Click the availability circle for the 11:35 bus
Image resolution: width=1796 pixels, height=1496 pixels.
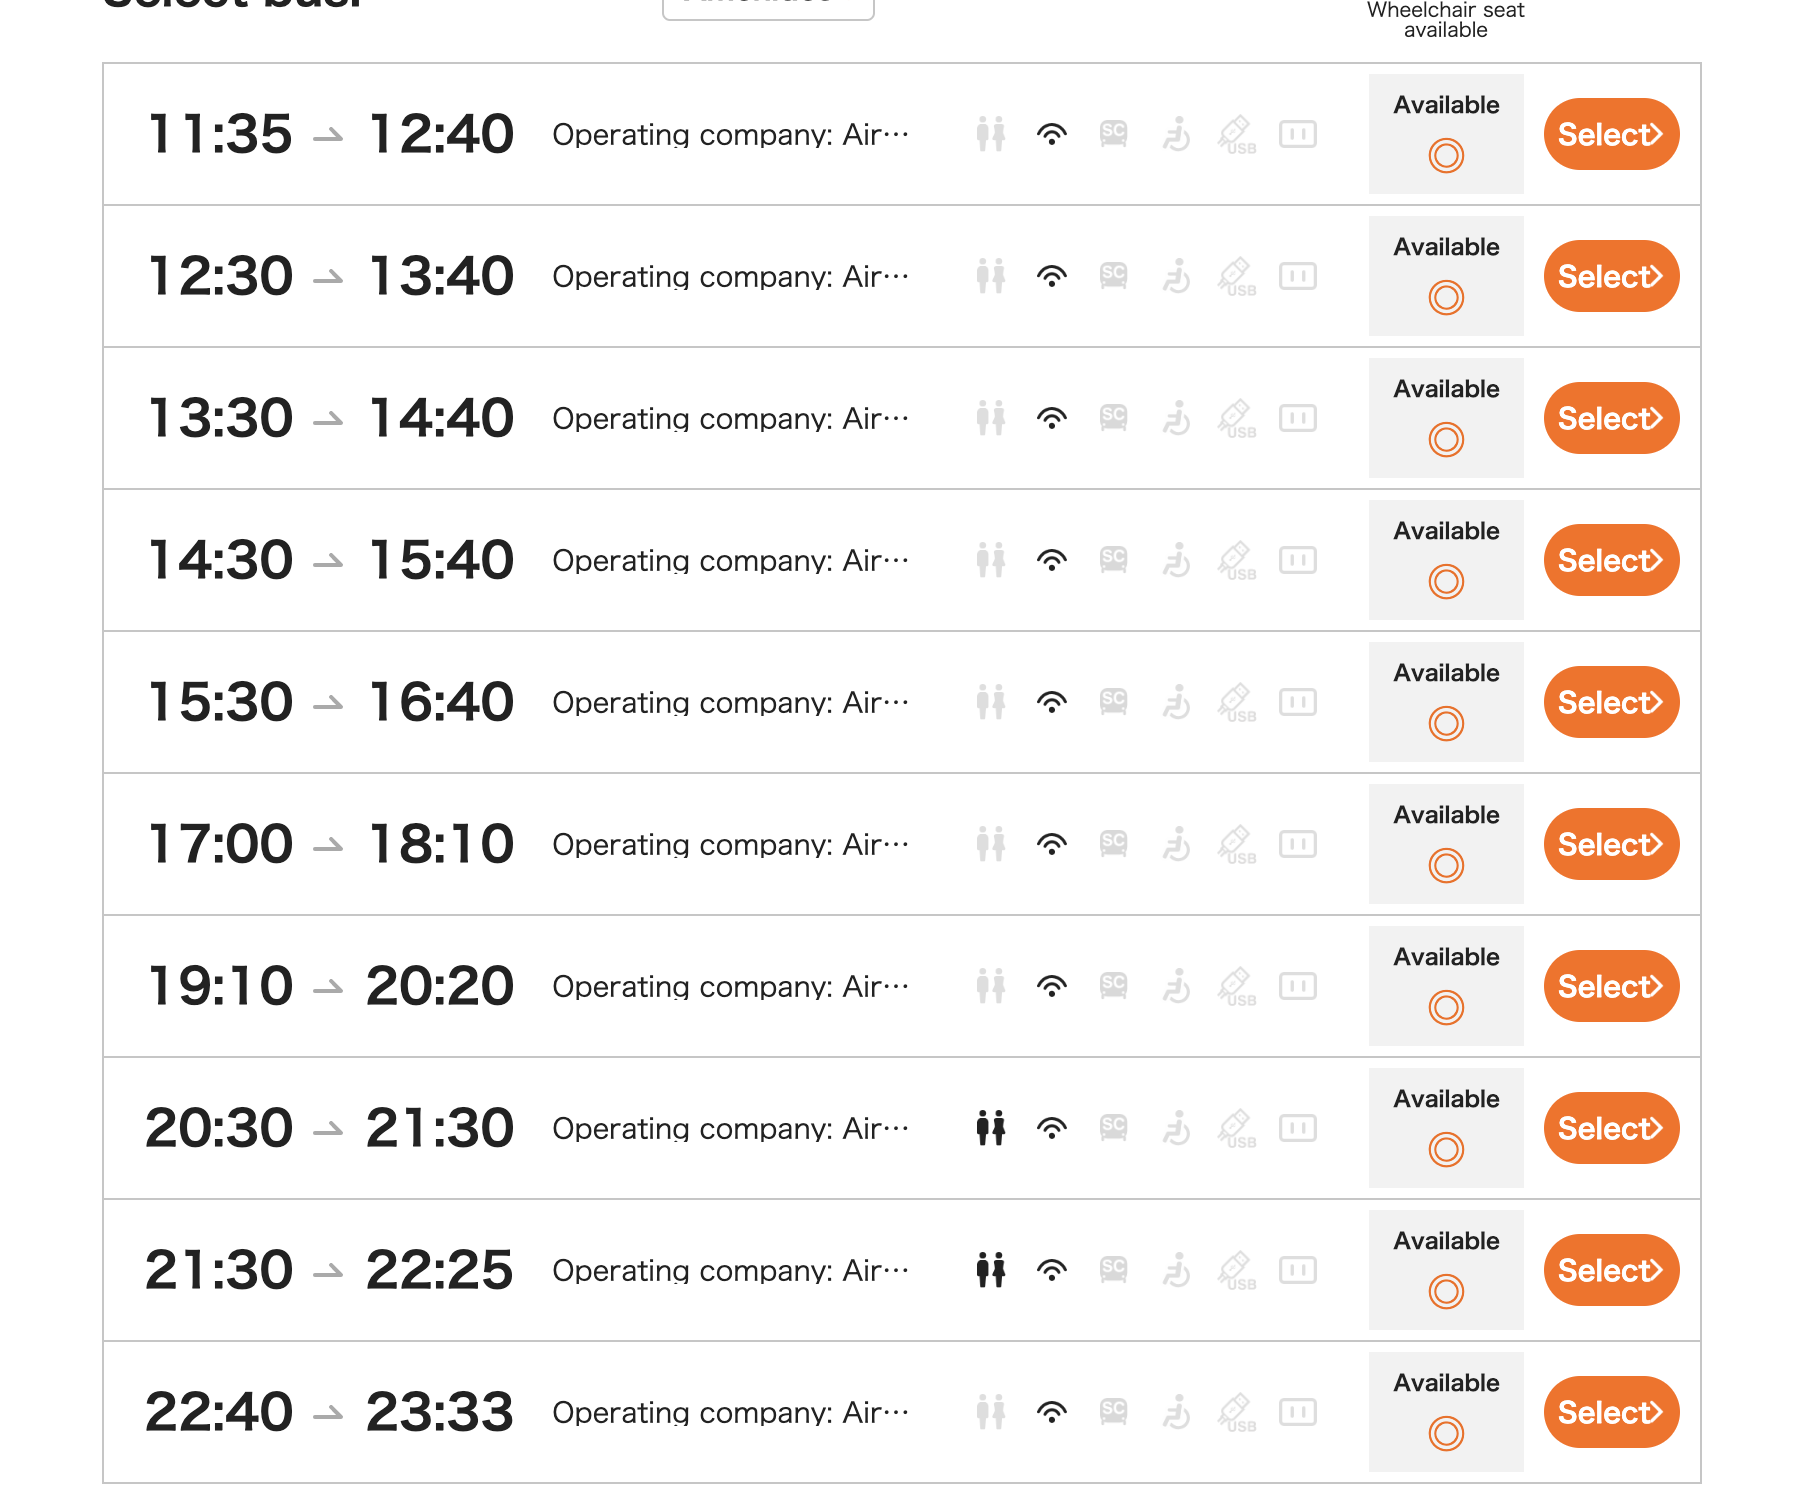coord(1445,155)
